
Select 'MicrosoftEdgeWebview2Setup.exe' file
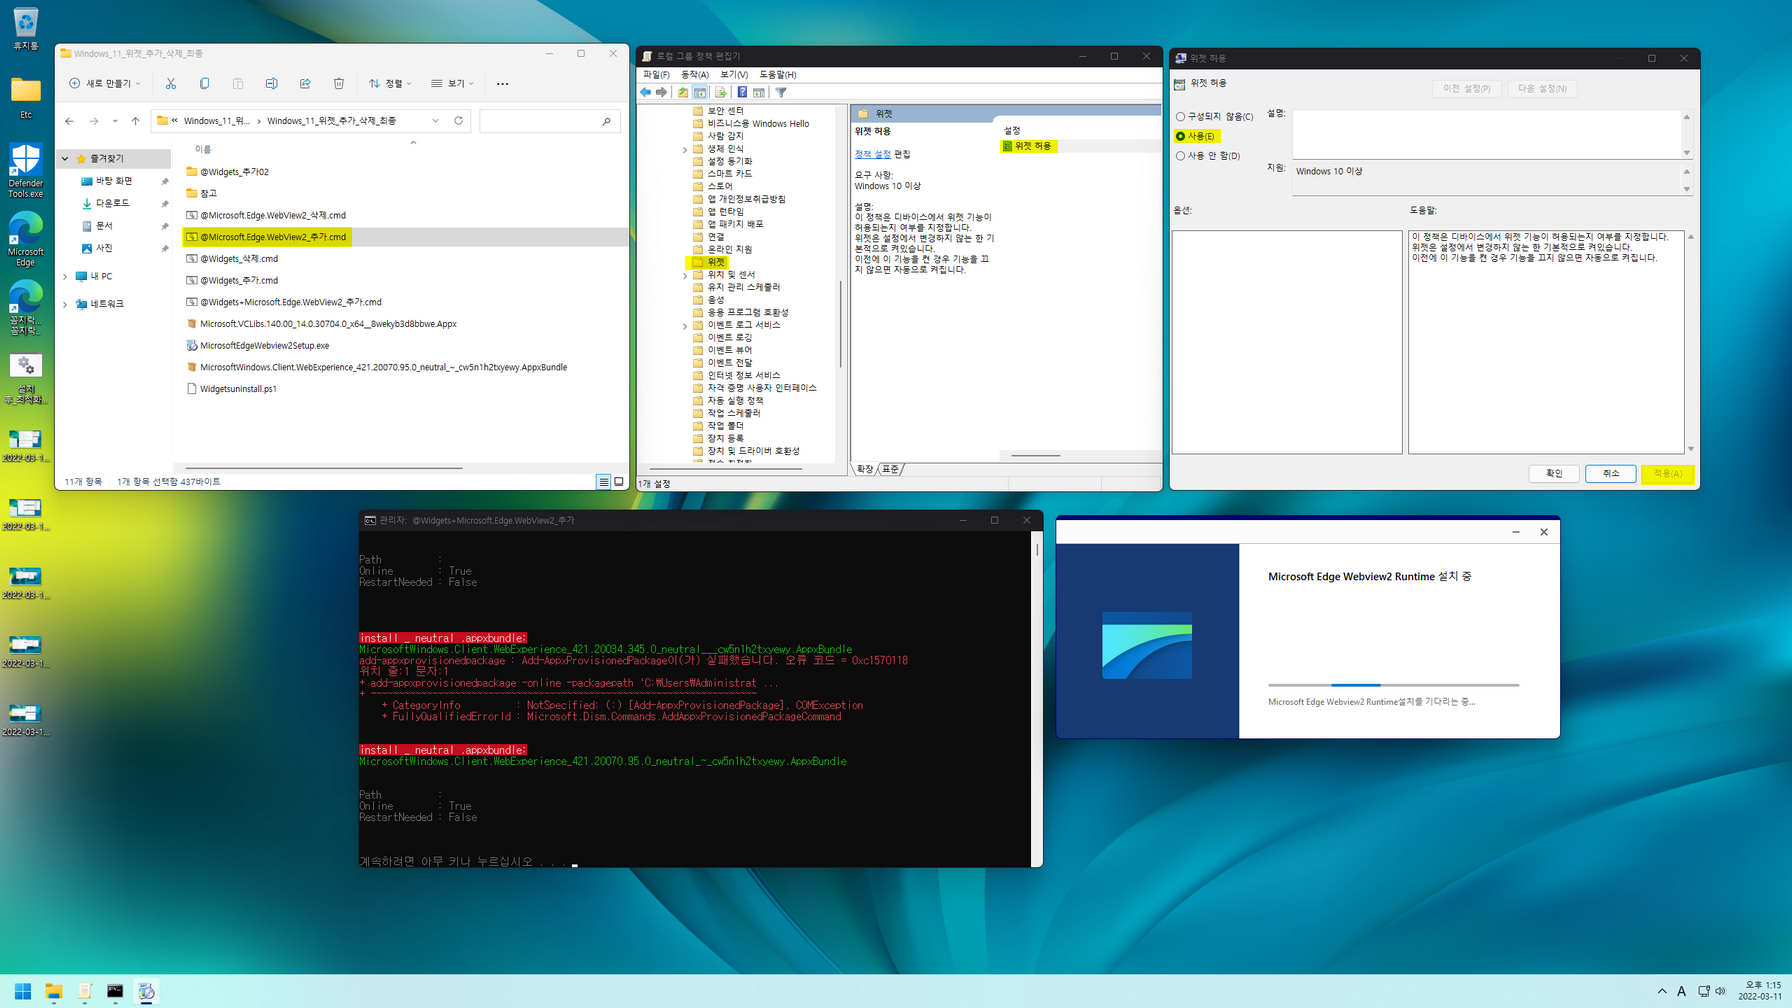[258, 346]
